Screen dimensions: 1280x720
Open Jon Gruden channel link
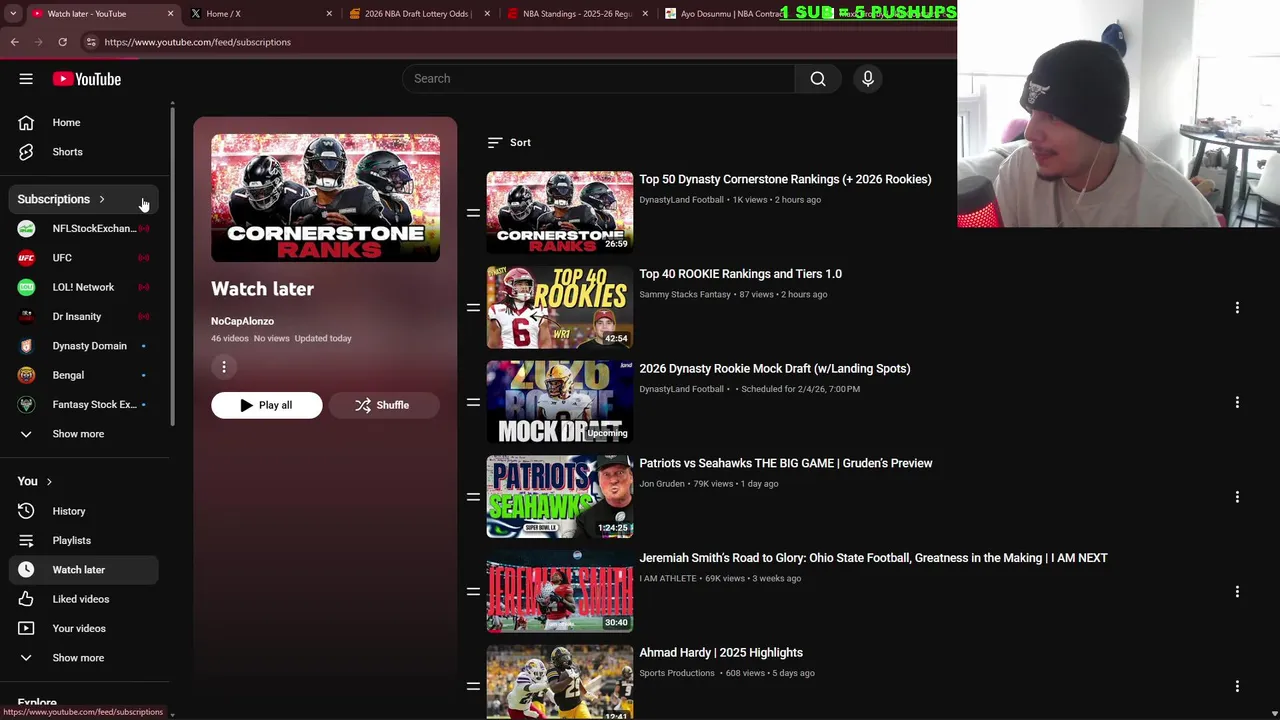coord(662,484)
